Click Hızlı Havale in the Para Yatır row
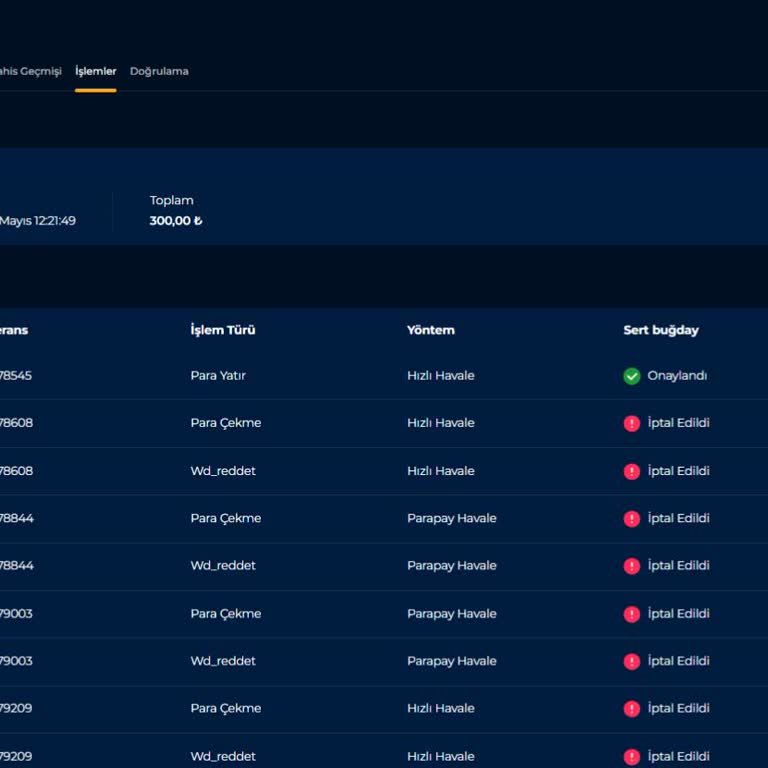 [440, 376]
